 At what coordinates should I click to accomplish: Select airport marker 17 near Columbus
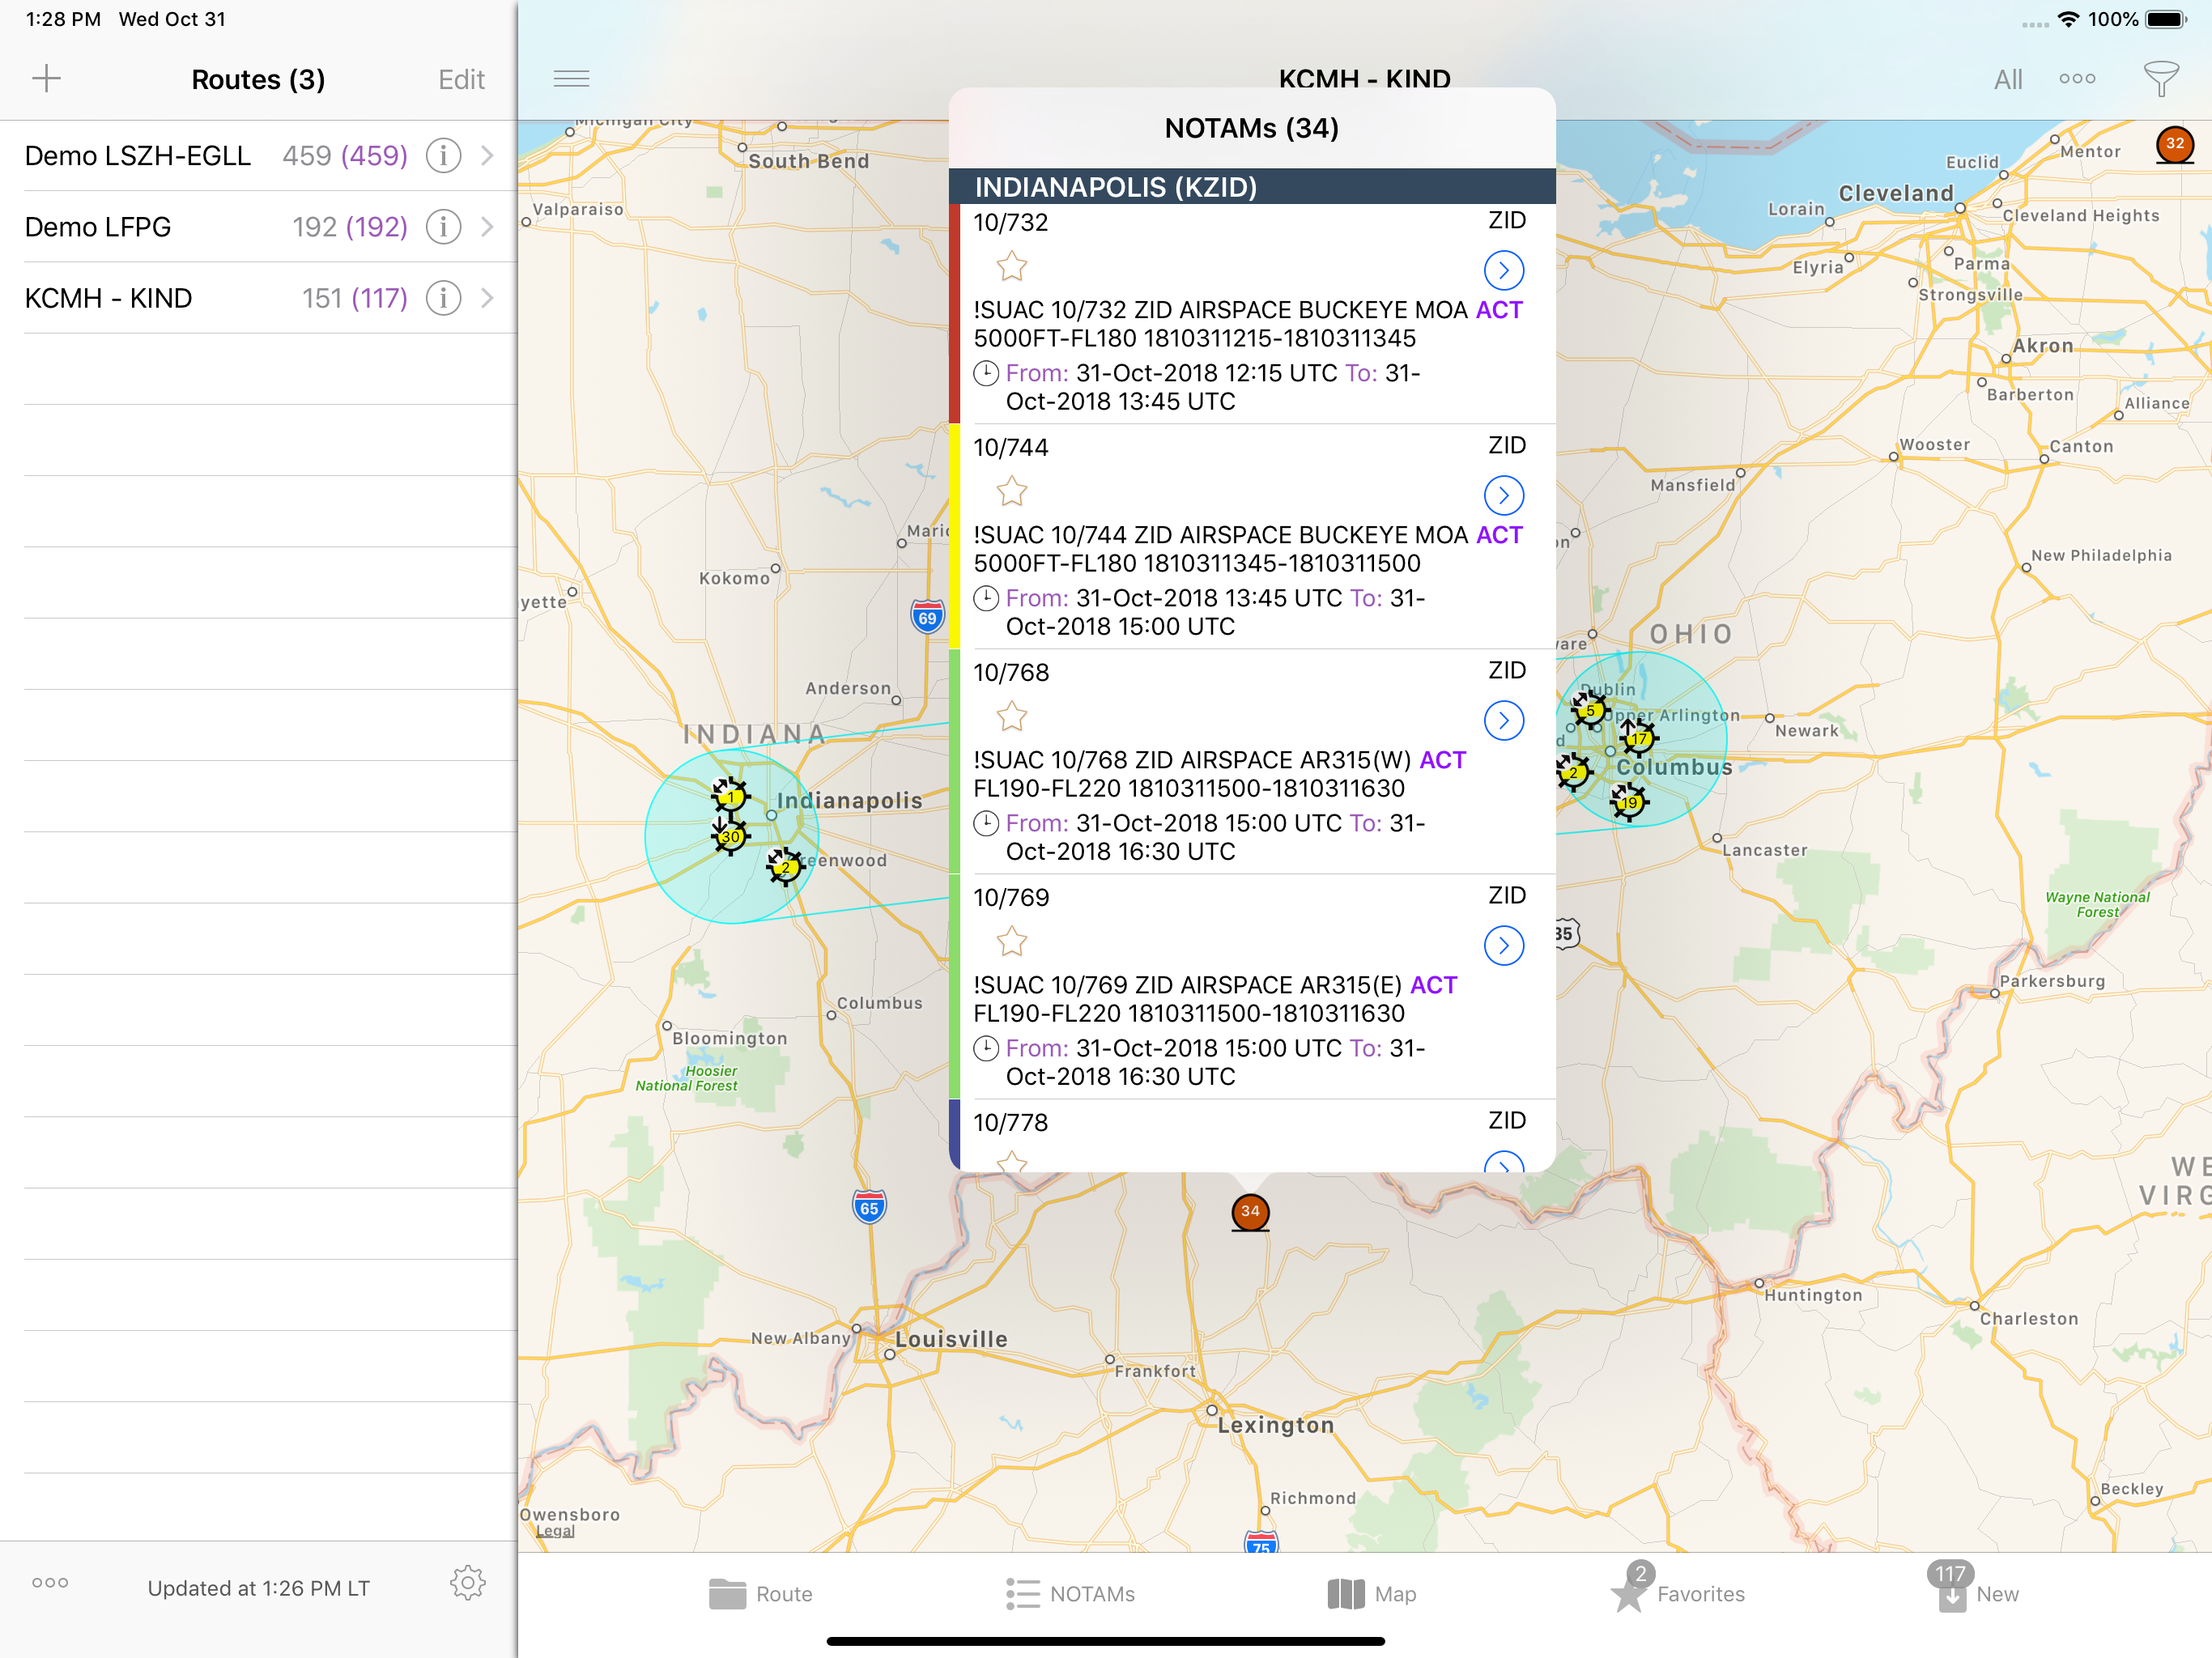pos(1637,738)
